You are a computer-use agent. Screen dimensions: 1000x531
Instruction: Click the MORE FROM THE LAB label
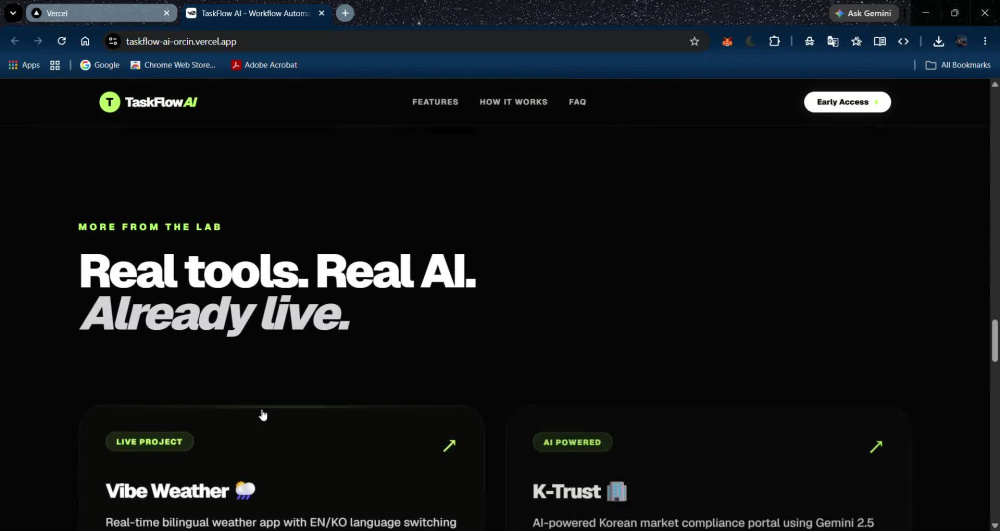click(x=150, y=227)
